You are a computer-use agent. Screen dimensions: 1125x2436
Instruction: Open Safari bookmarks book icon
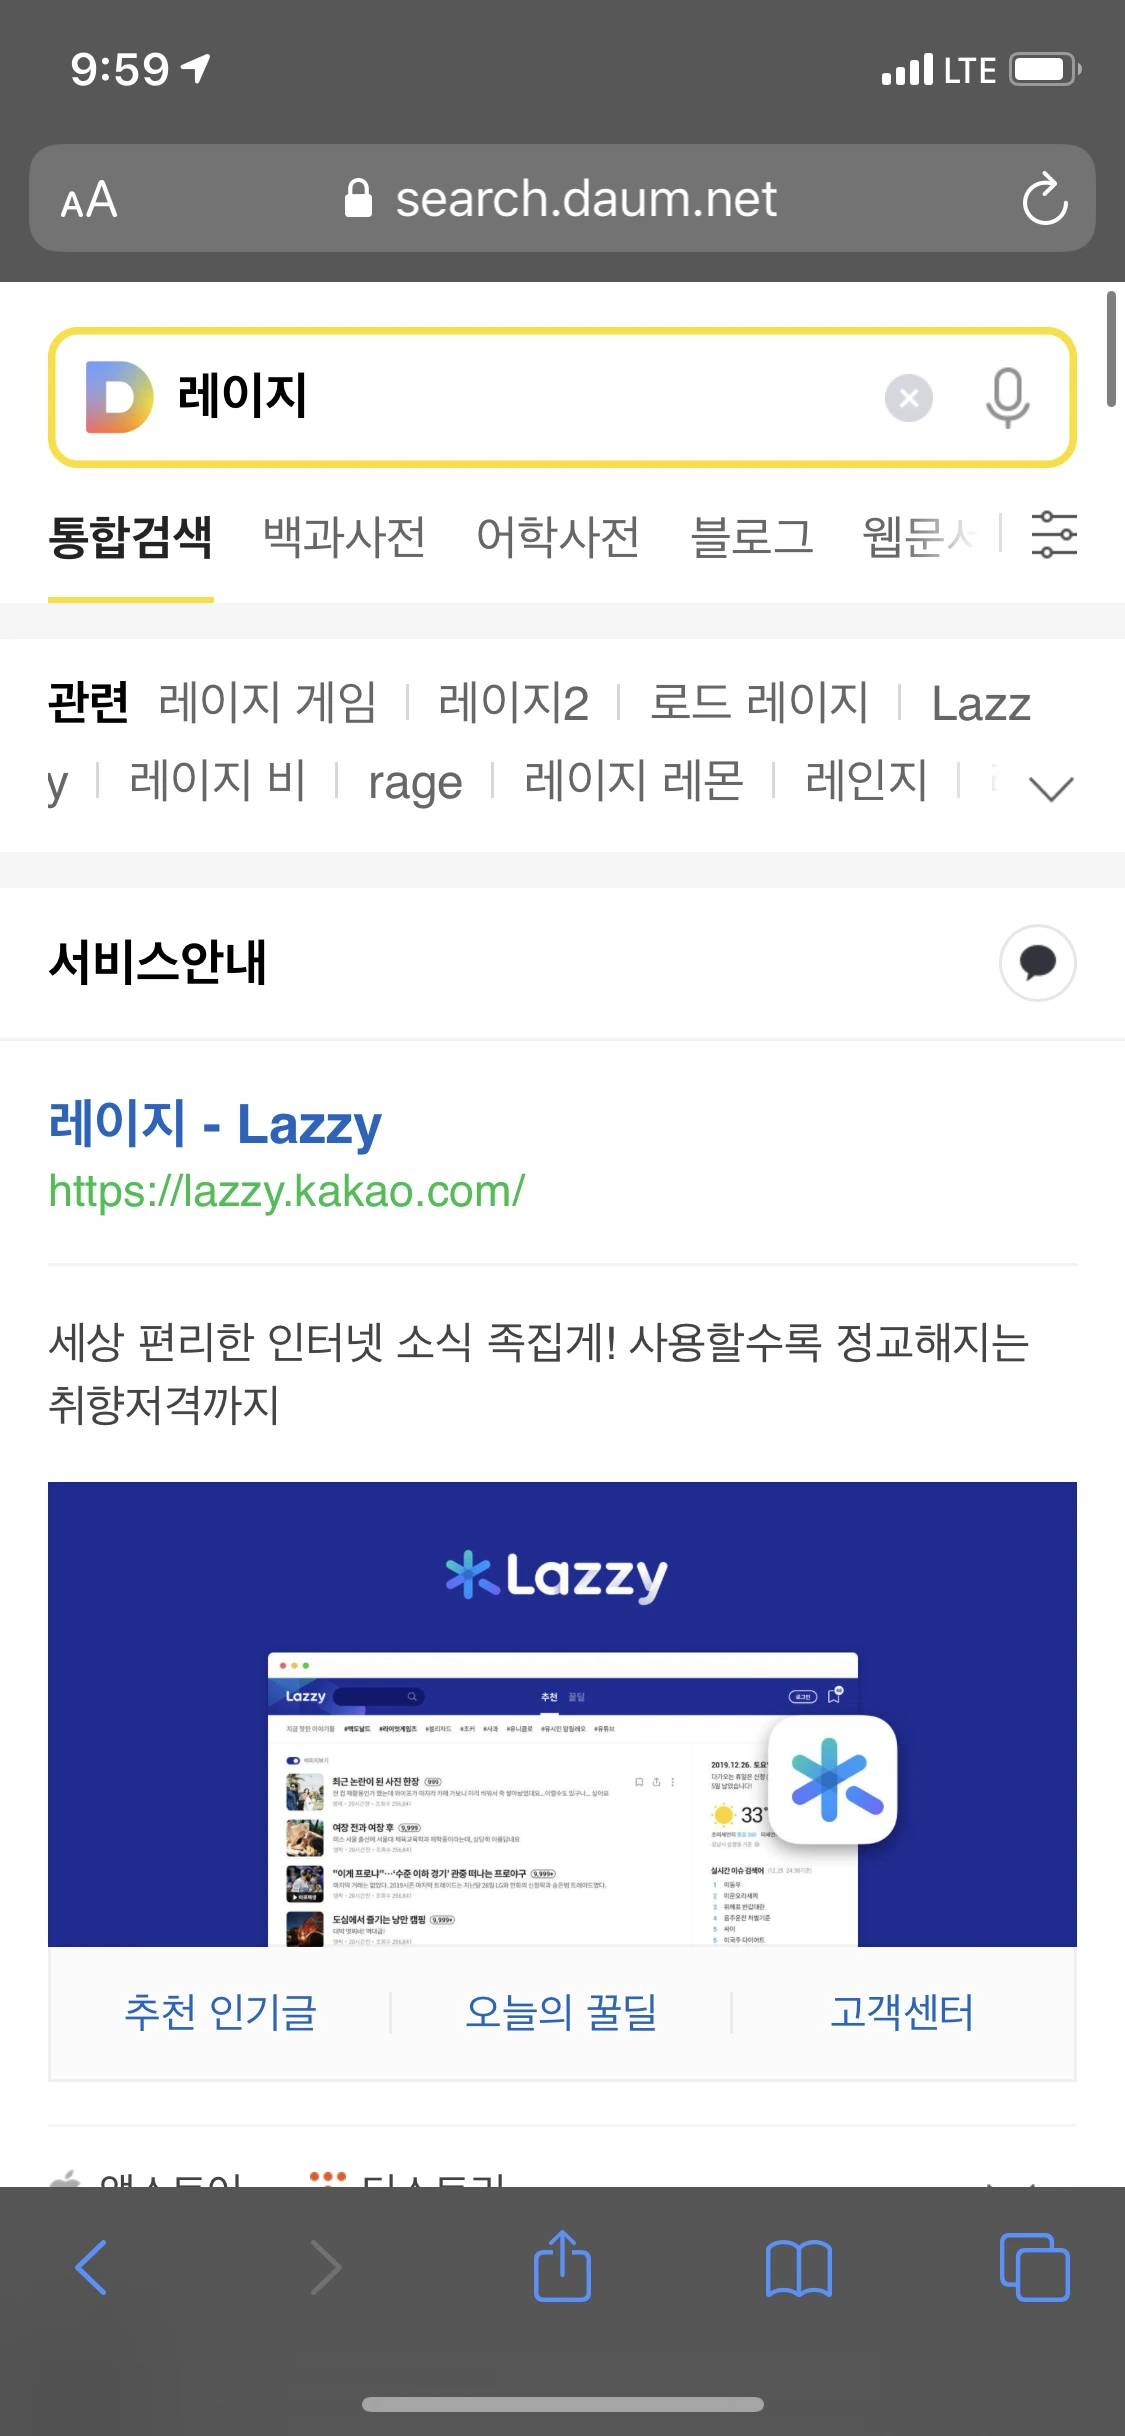[798, 2268]
